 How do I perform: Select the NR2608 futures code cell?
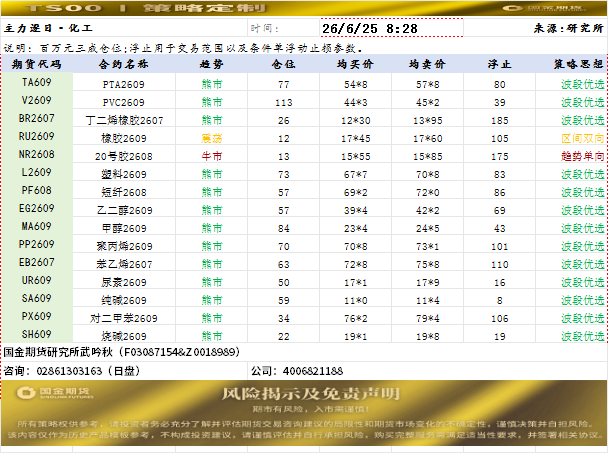coord(36,154)
